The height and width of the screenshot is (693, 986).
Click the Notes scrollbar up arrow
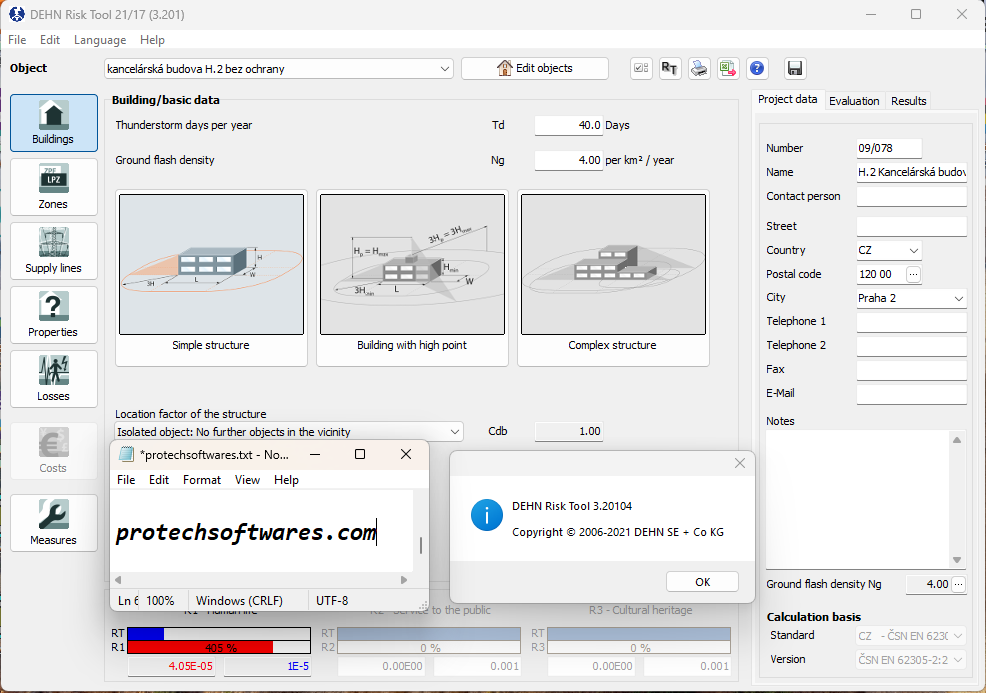coord(957,440)
